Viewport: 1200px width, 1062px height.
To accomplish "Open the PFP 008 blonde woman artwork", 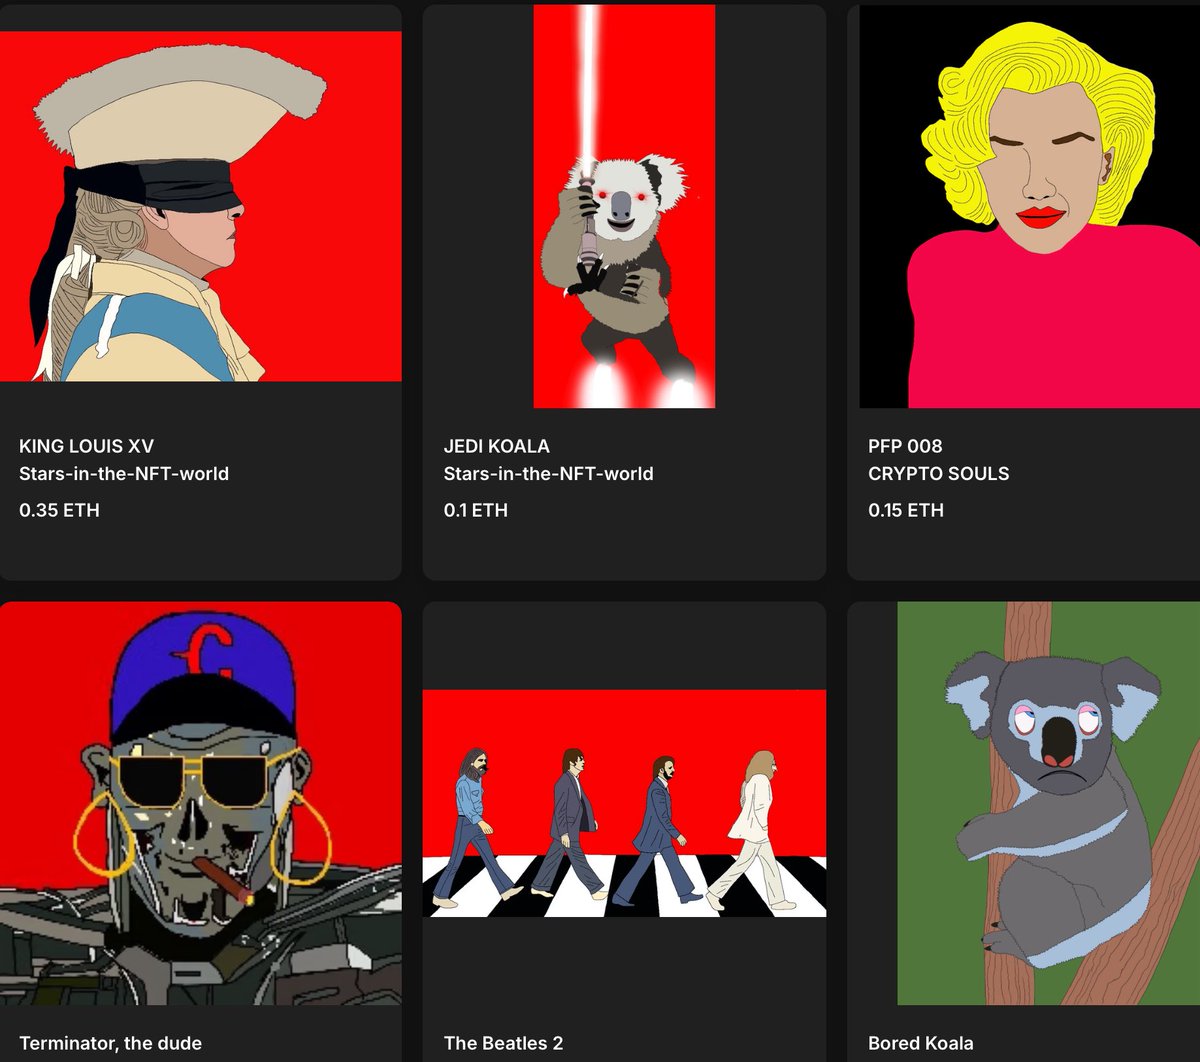I will [x=1030, y=206].
